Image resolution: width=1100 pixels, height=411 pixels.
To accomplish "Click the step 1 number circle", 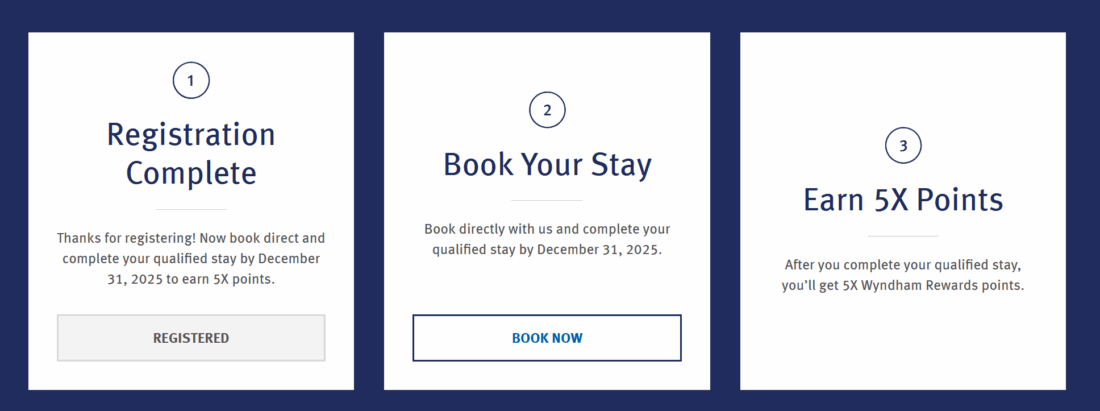I will [191, 80].
